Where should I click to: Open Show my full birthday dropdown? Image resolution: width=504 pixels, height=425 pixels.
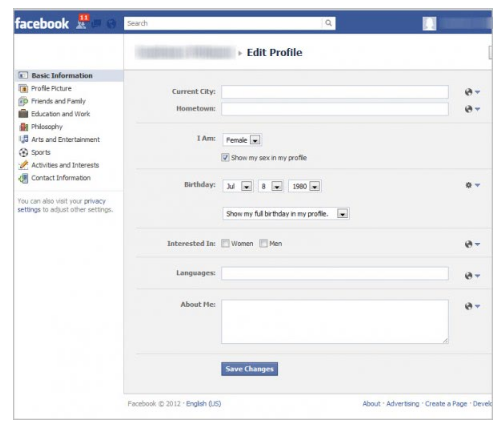point(286,214)
